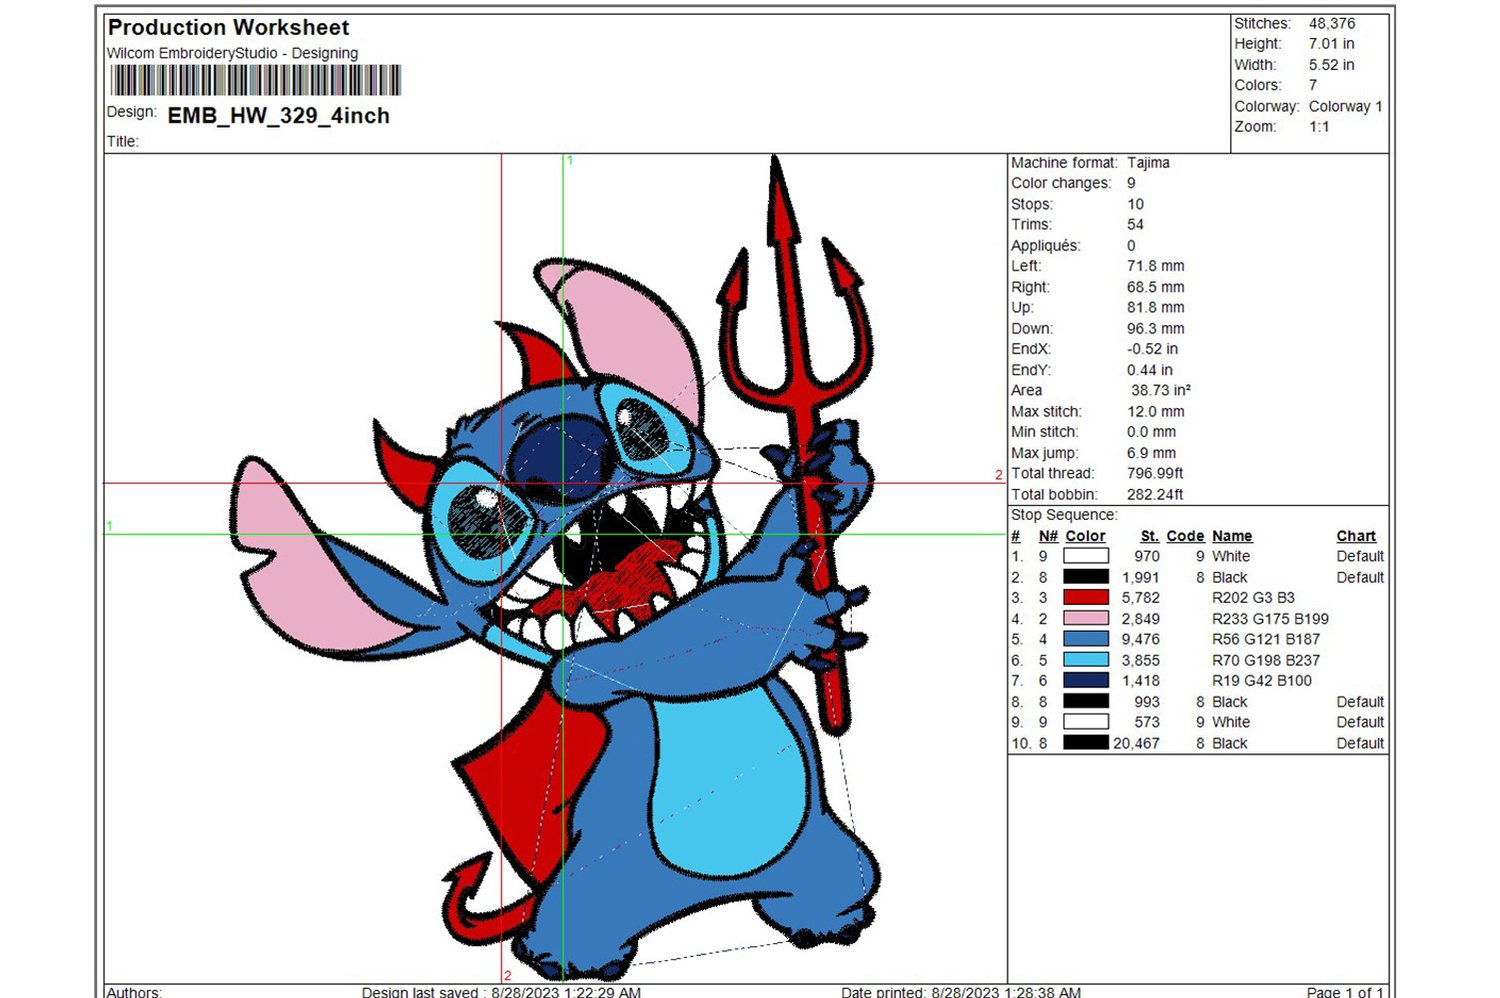Select the Right value 68.5 mm

[1156, 287]
